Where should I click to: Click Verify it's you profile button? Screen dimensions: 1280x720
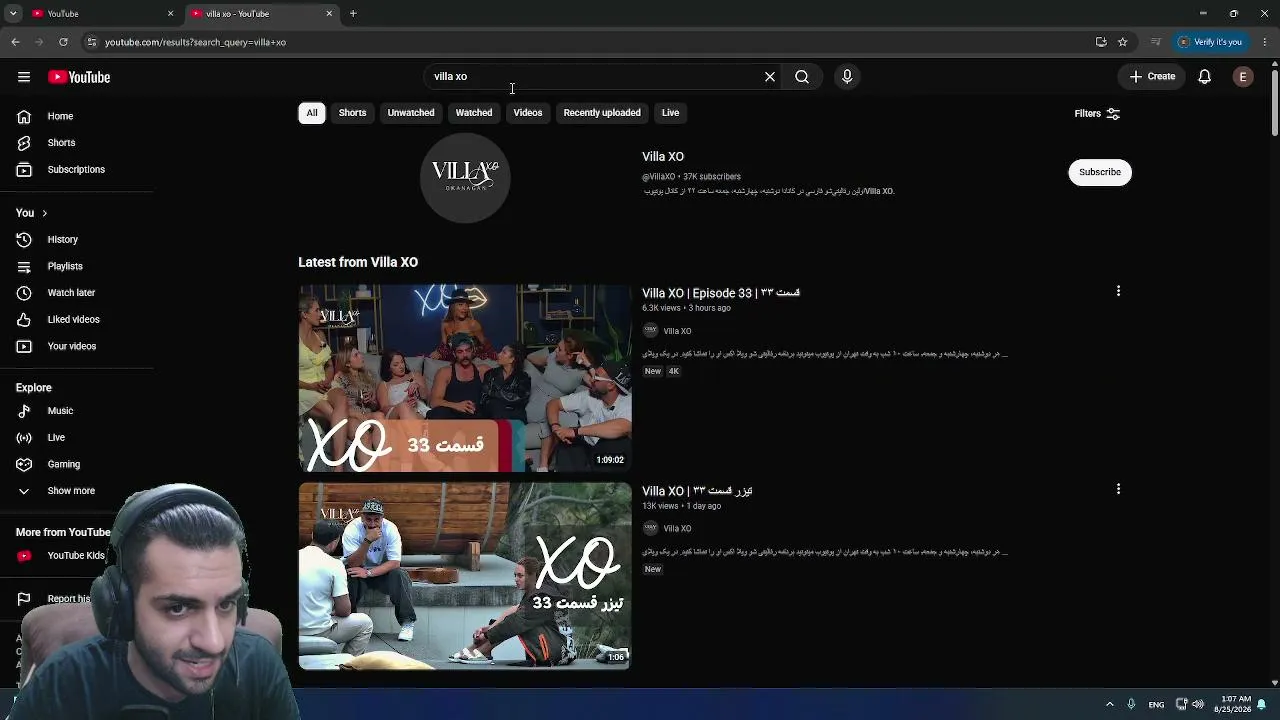pyautogui.click(x=1210, y=42)
